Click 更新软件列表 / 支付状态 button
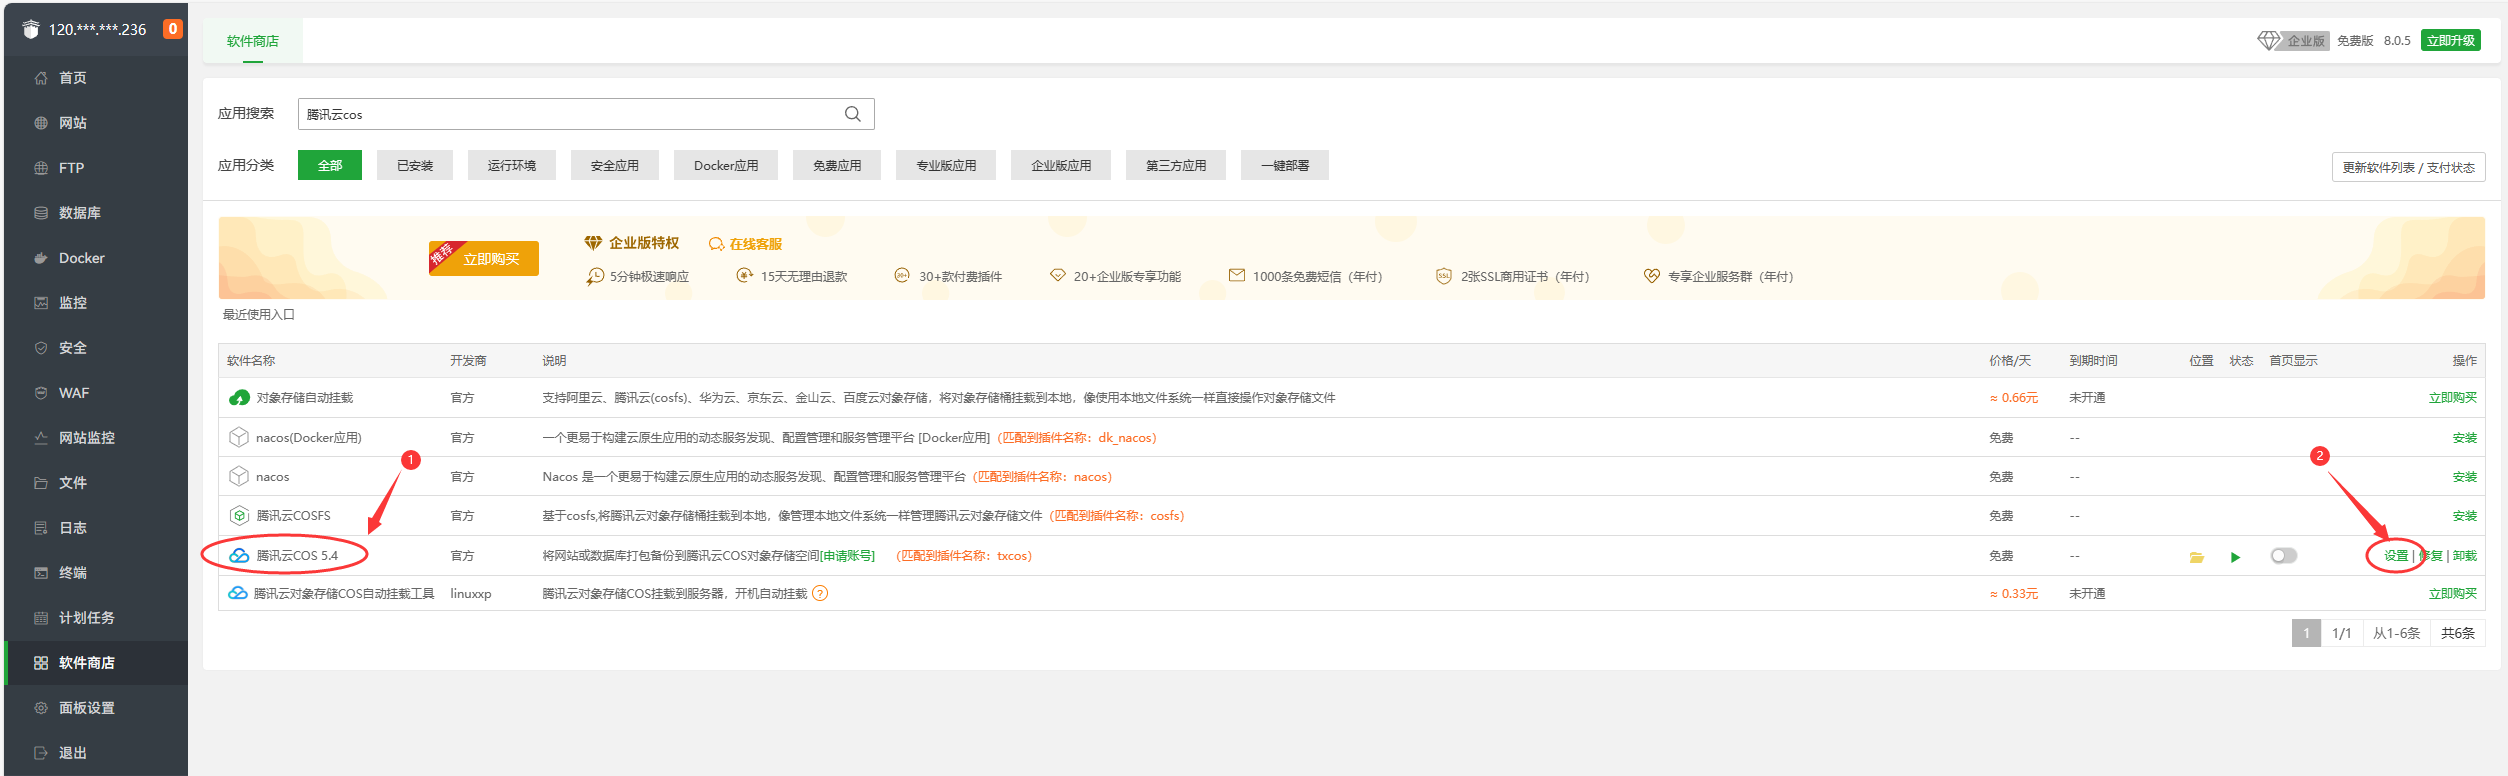 click(2408, 167)
